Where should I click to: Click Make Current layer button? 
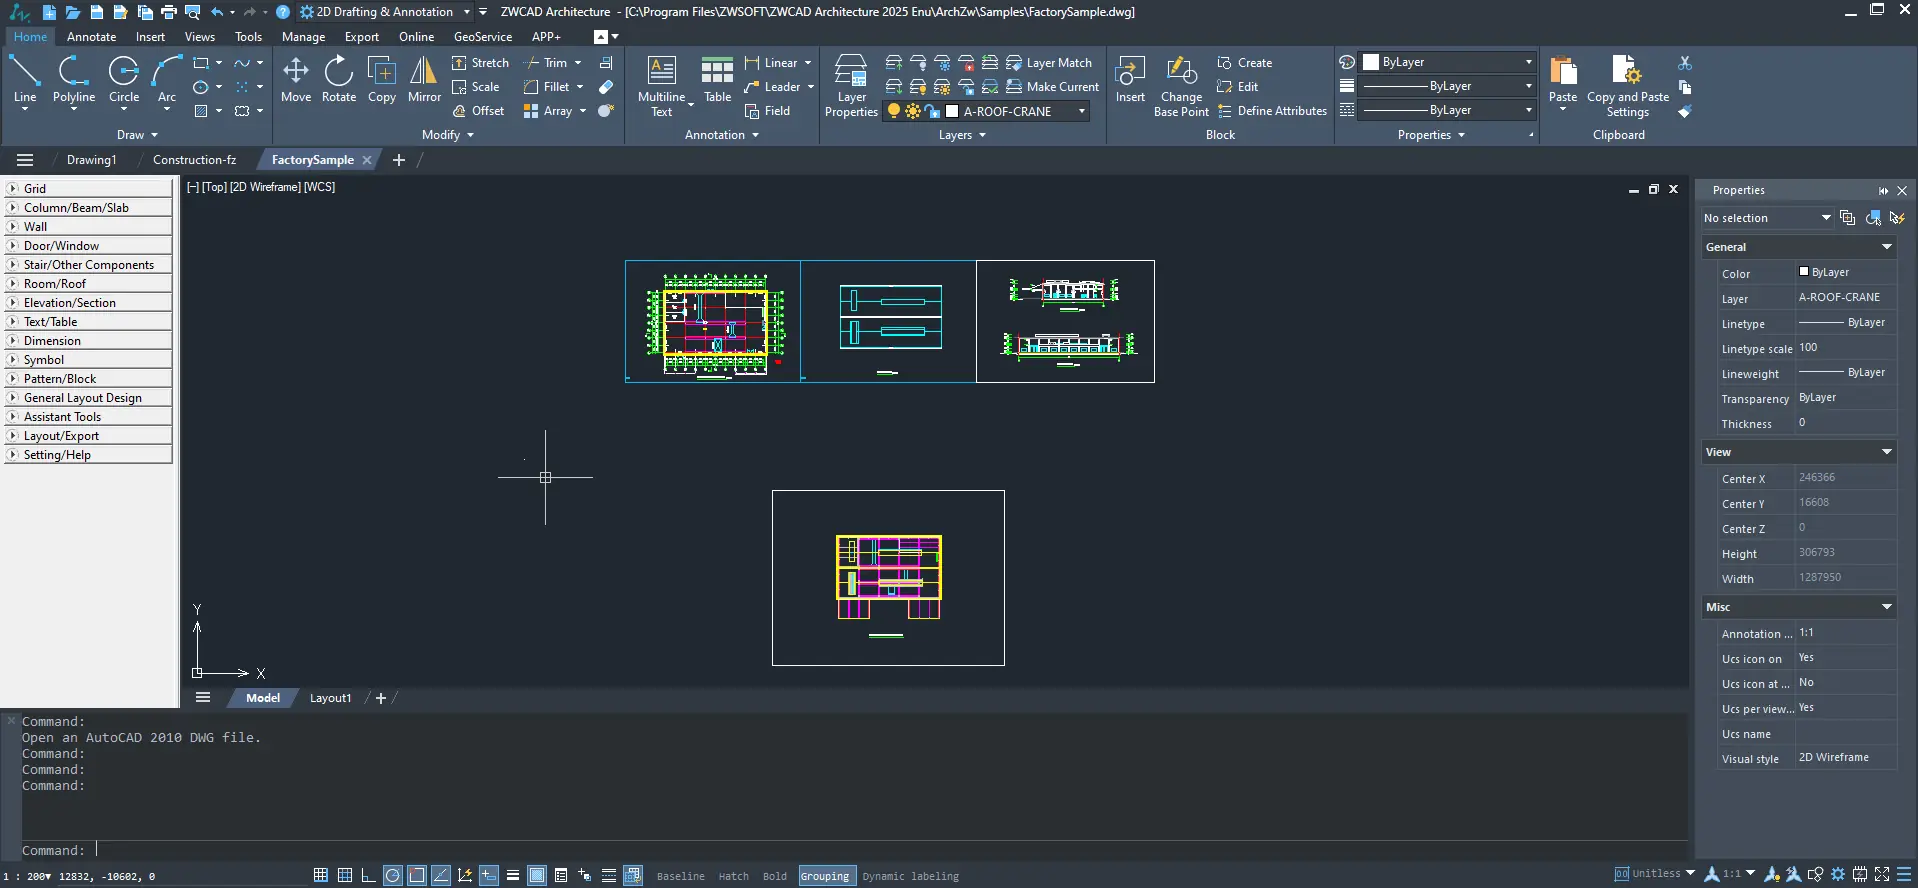pos(1052,87)
